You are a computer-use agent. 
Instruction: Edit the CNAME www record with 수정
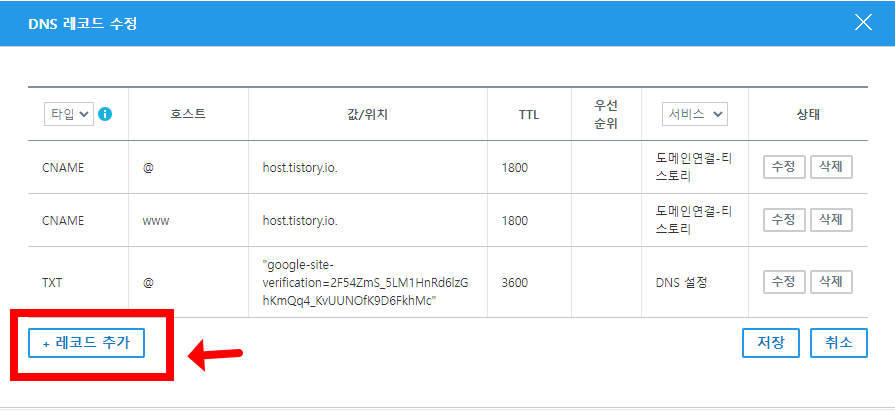[784, 220]
